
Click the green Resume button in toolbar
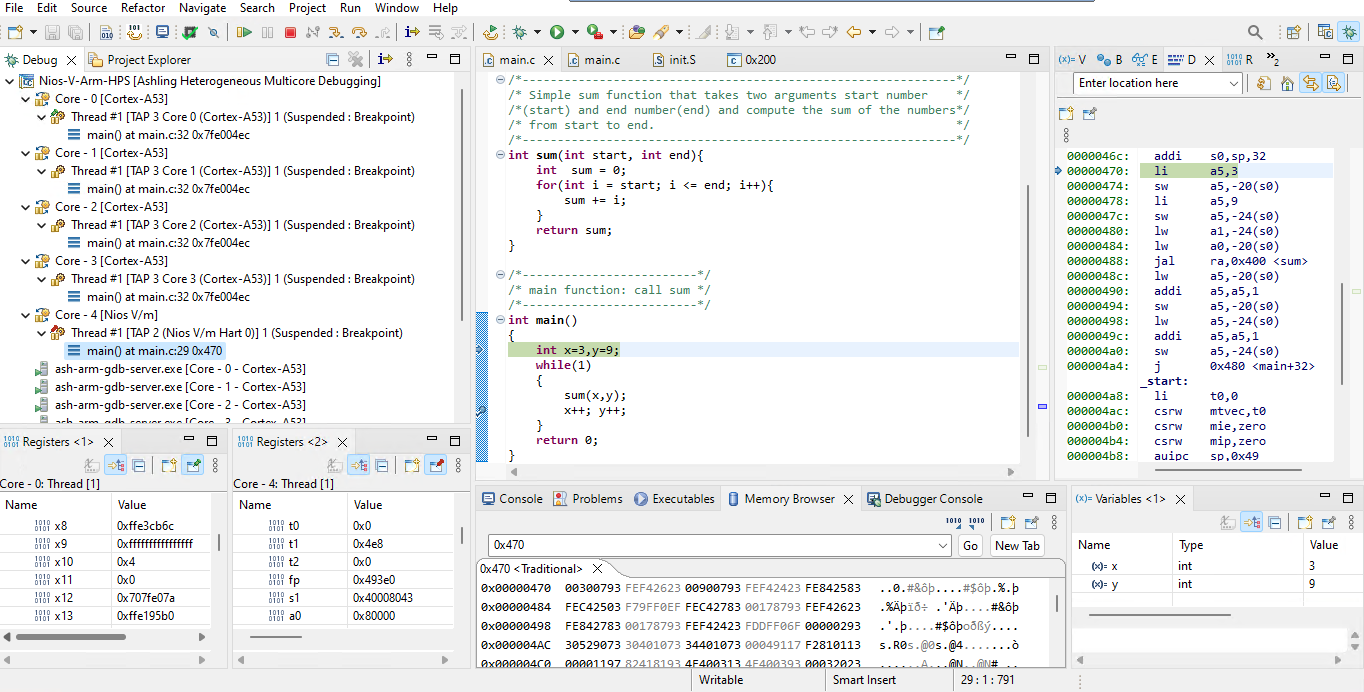click(x=244, y=32)
